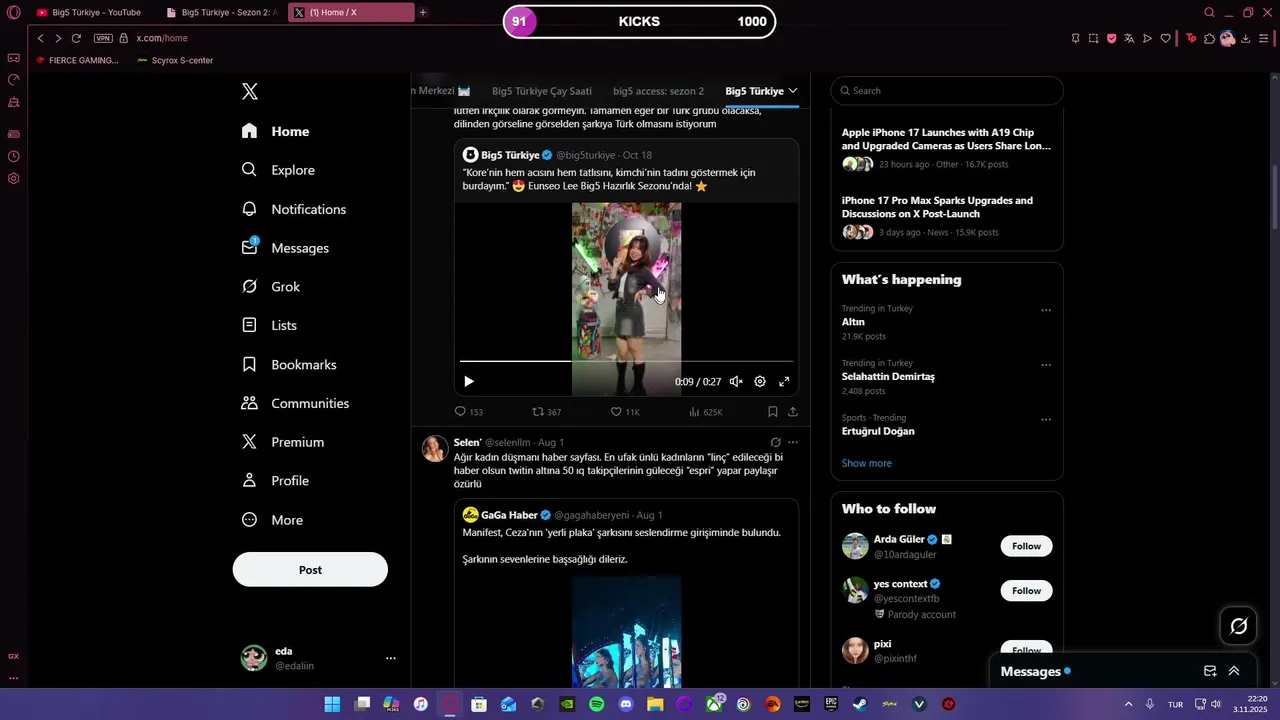This screenshot has height=720, width=1280.
Task: Open Notifications page
Action: [x=294, y=209]
